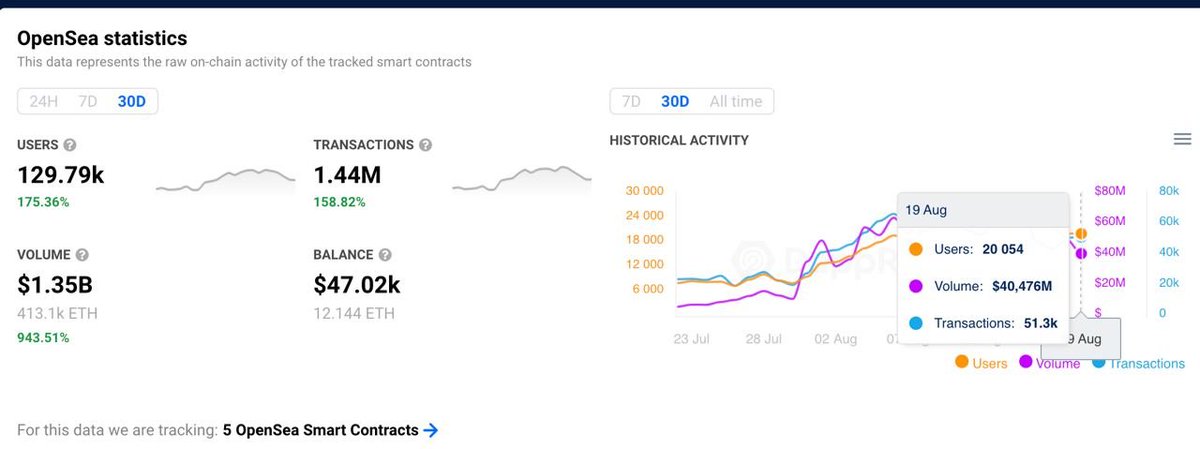Select 7D statistics period on the left
1200x449 pixels.
[88, 101]
